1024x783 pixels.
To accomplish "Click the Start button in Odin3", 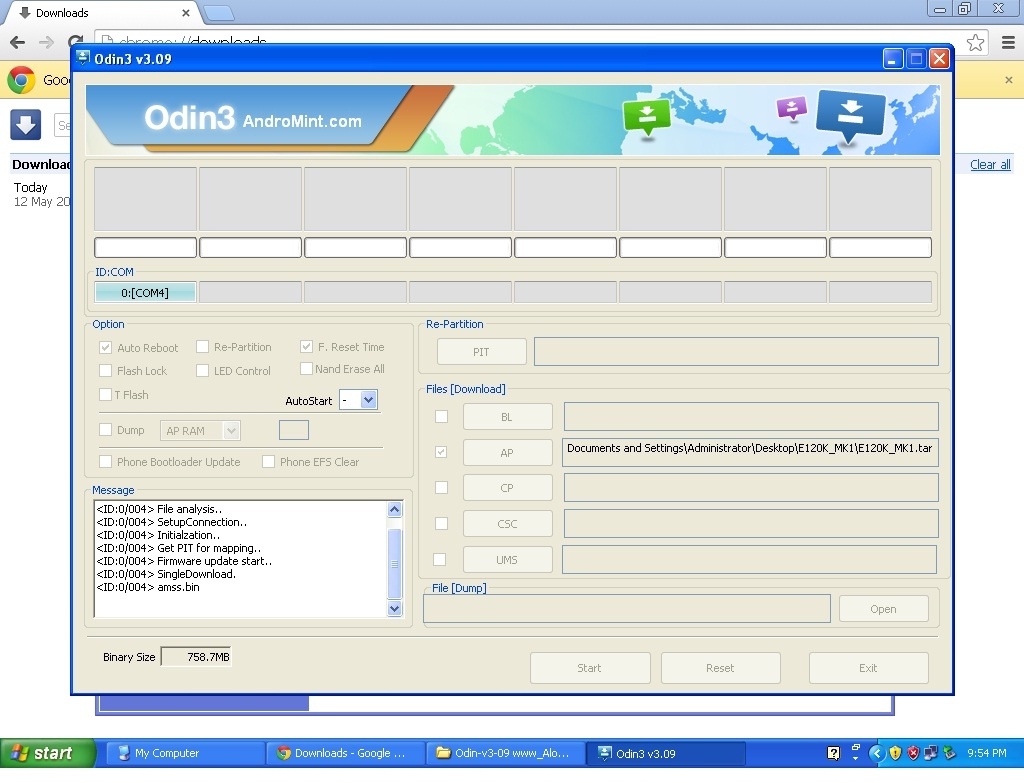I will pos(590,667).
